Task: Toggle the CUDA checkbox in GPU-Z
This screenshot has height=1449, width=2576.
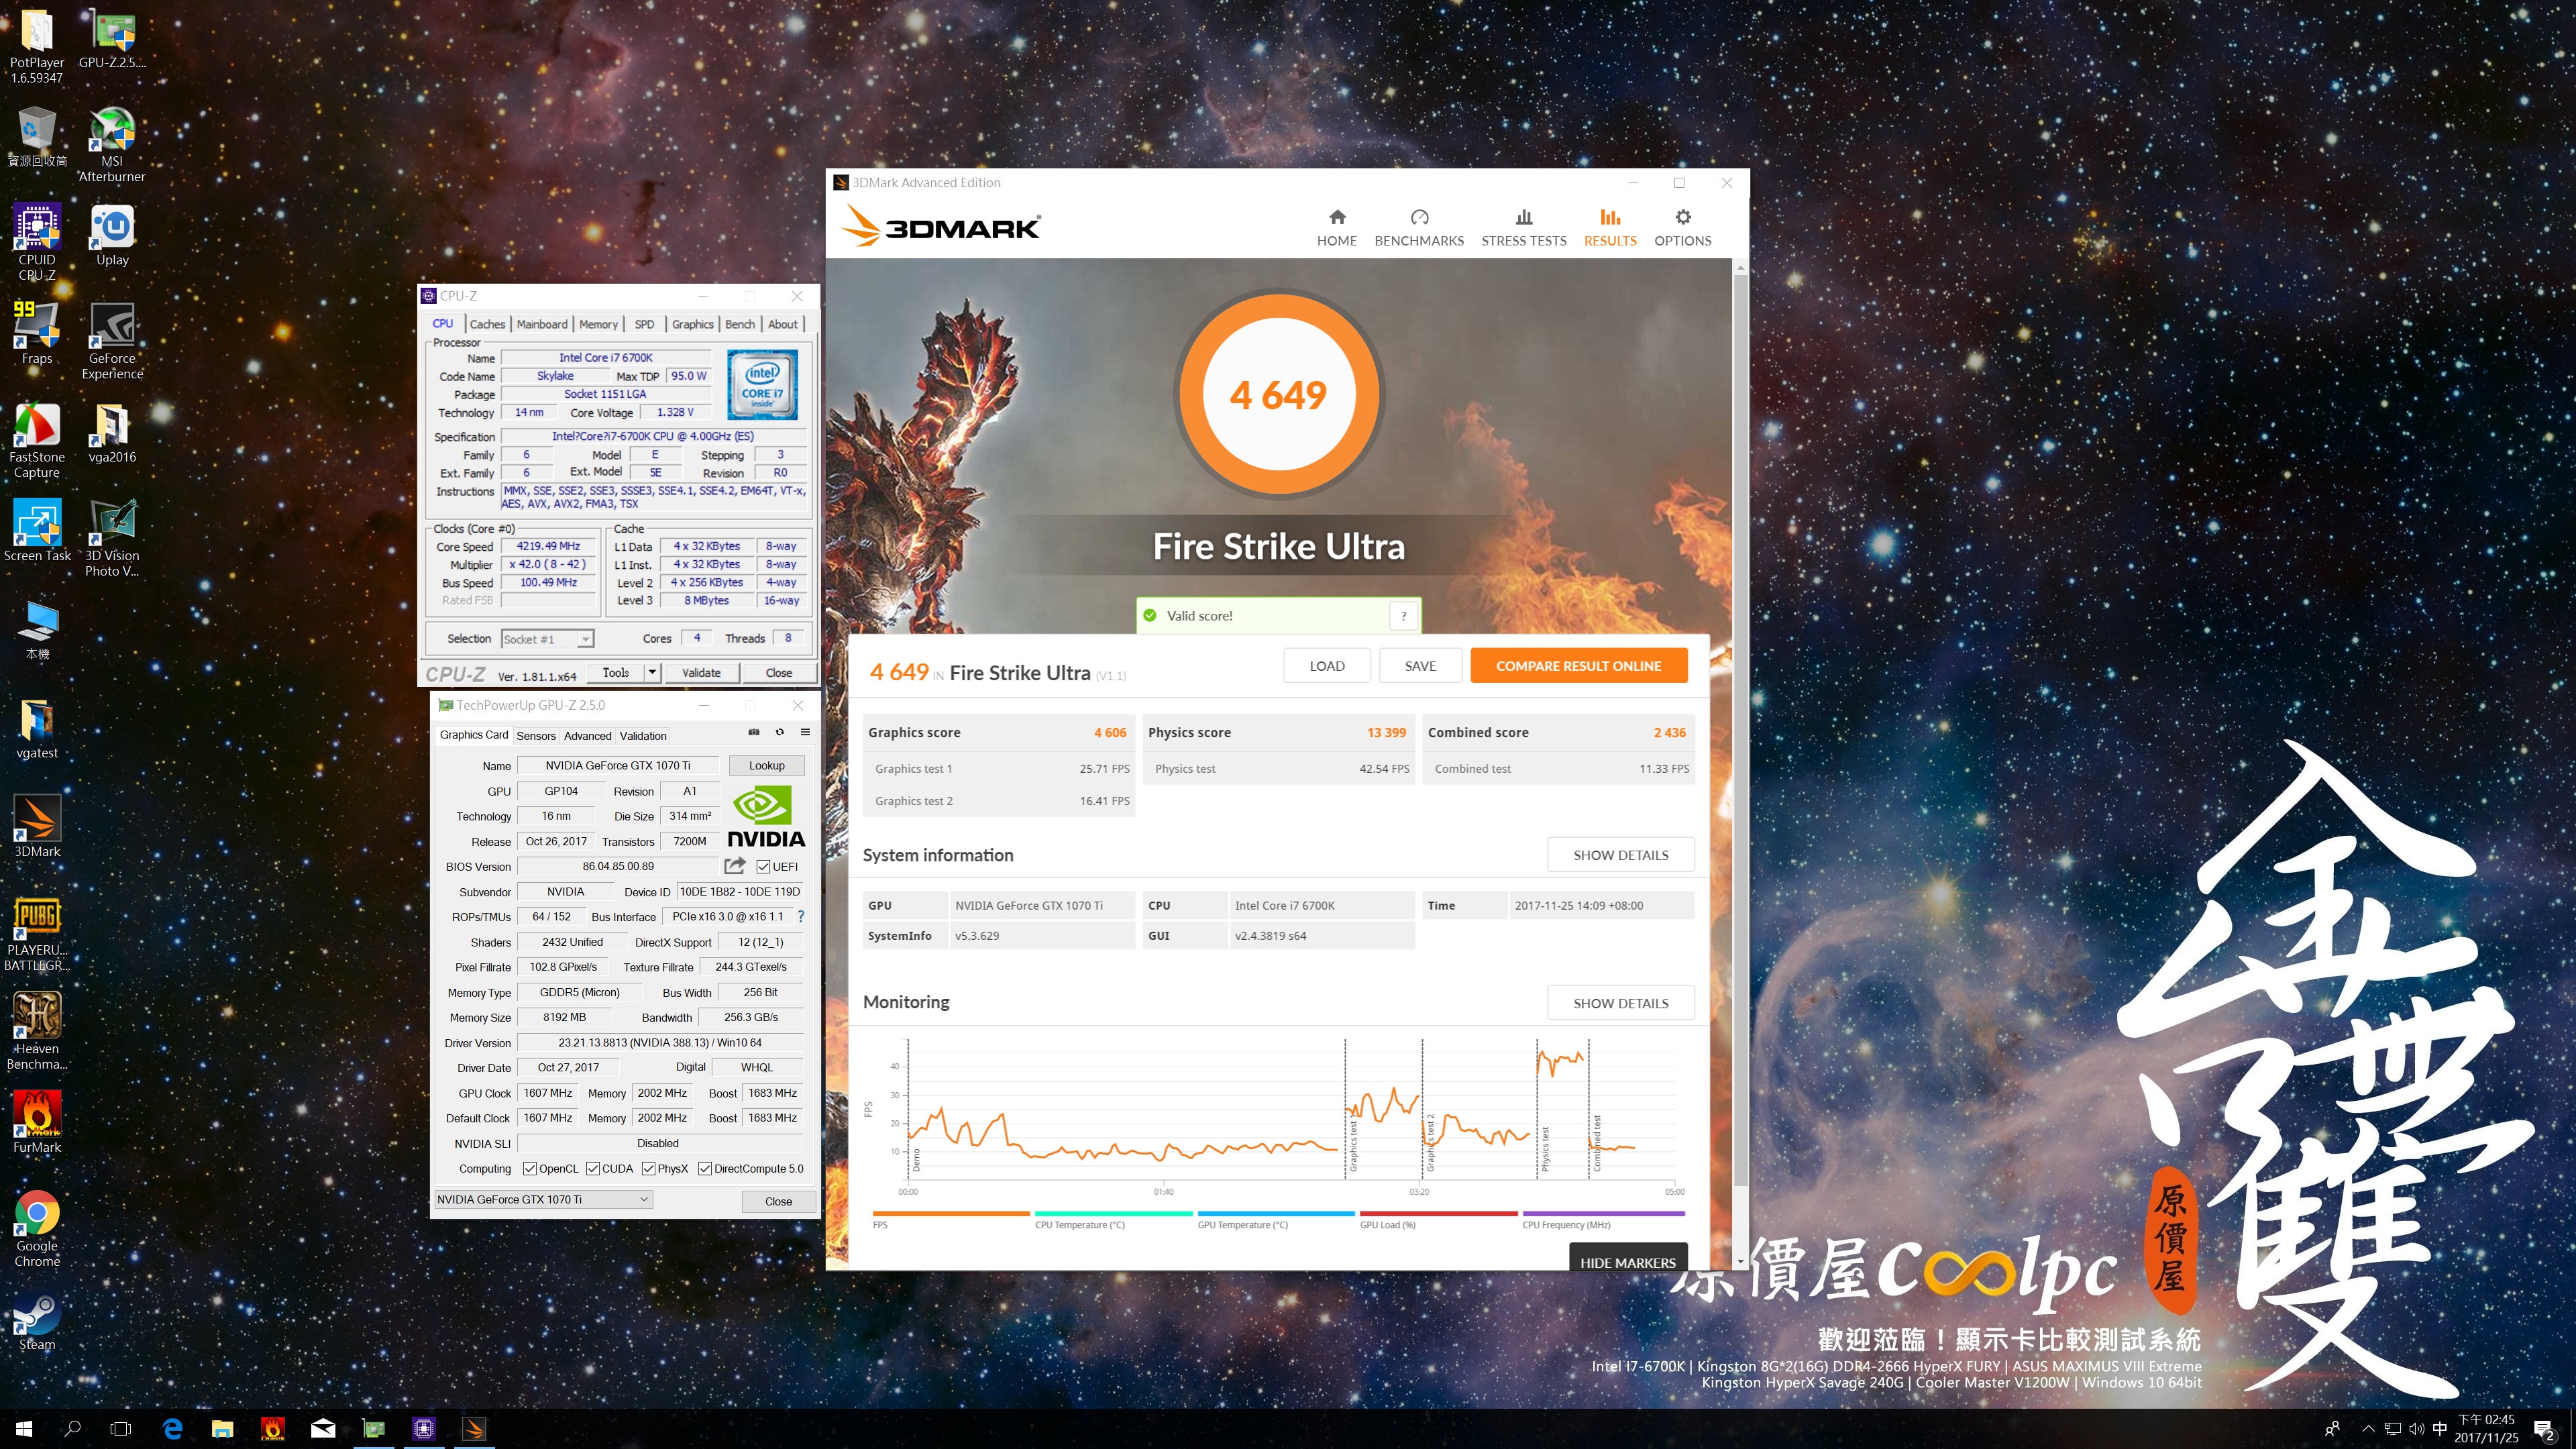Action: (x=593, y=1168)
